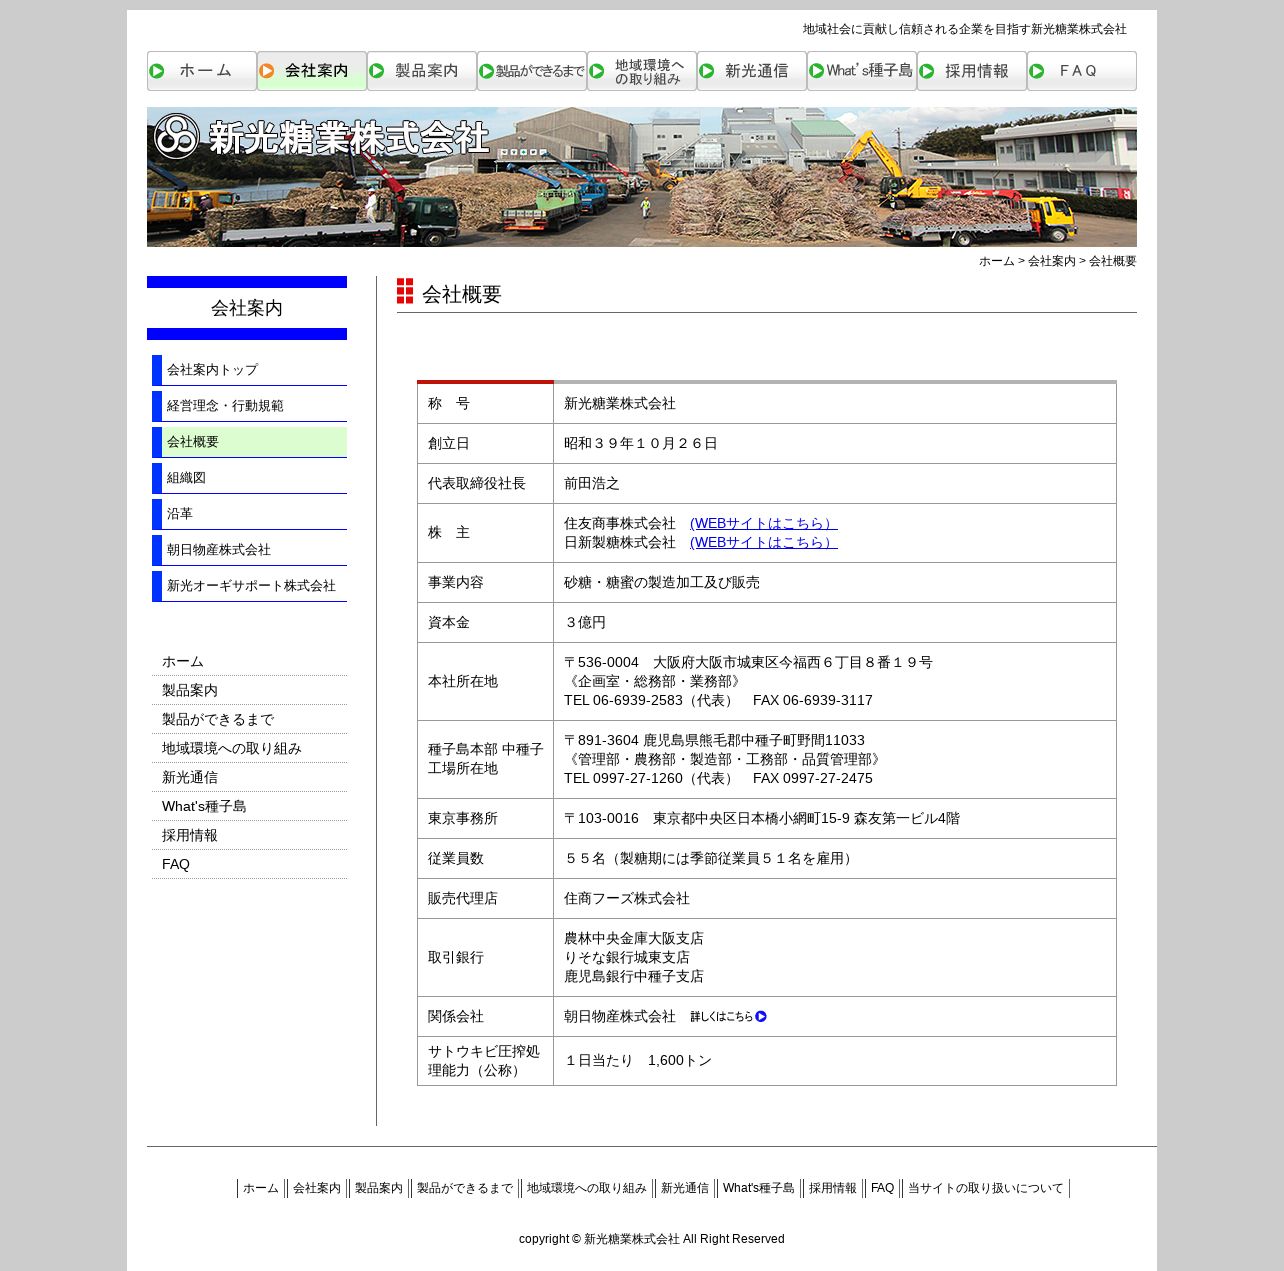Click footer link ホーム
The width and height of the screenshot is (1284, 1271).
261,1189
